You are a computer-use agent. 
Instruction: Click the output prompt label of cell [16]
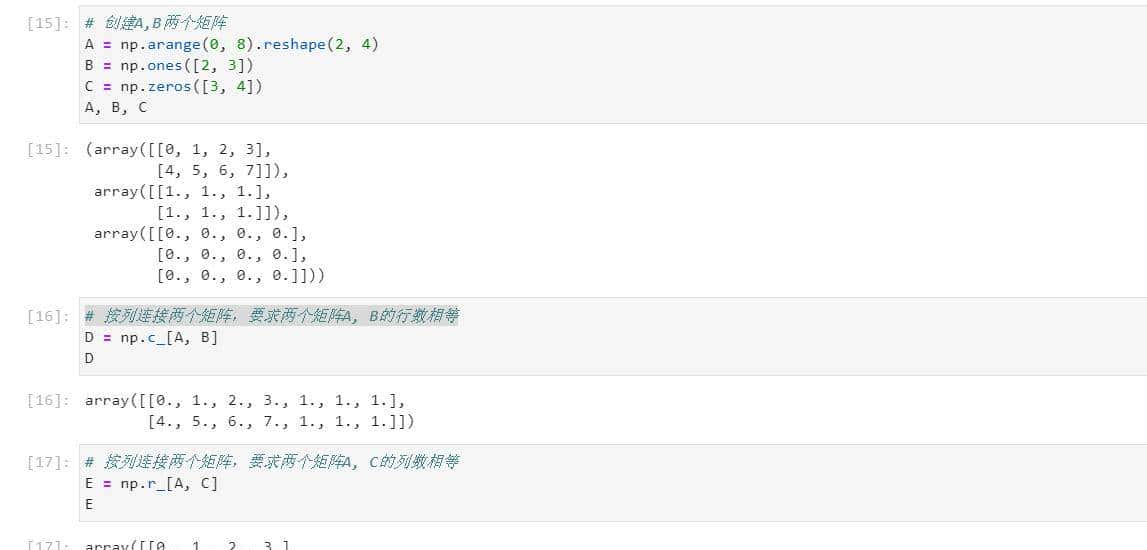tap(48, 401)
